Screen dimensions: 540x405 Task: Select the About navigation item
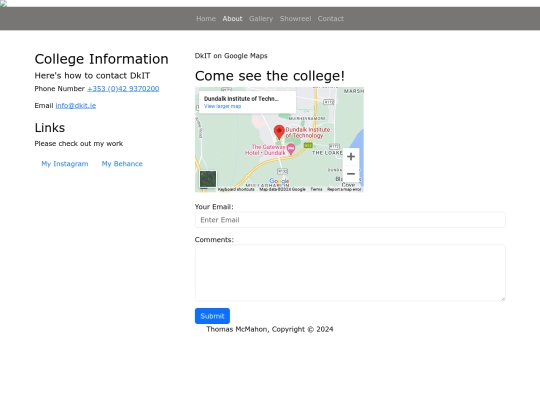[232, 19]
